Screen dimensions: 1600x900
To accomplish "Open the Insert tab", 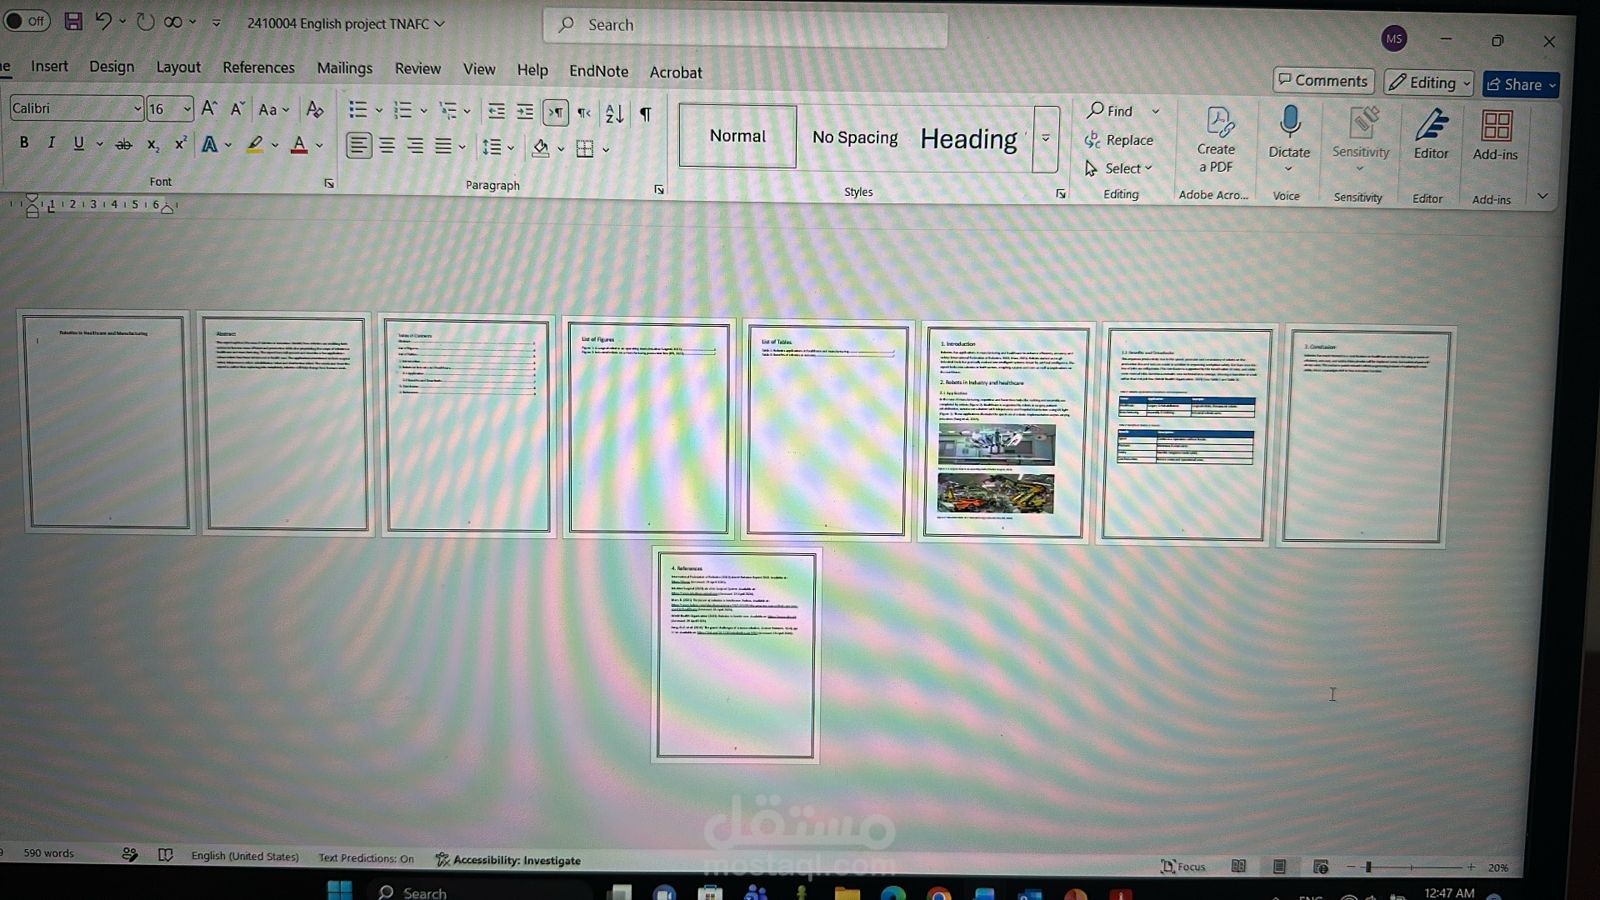I will [x=49, y=66].
